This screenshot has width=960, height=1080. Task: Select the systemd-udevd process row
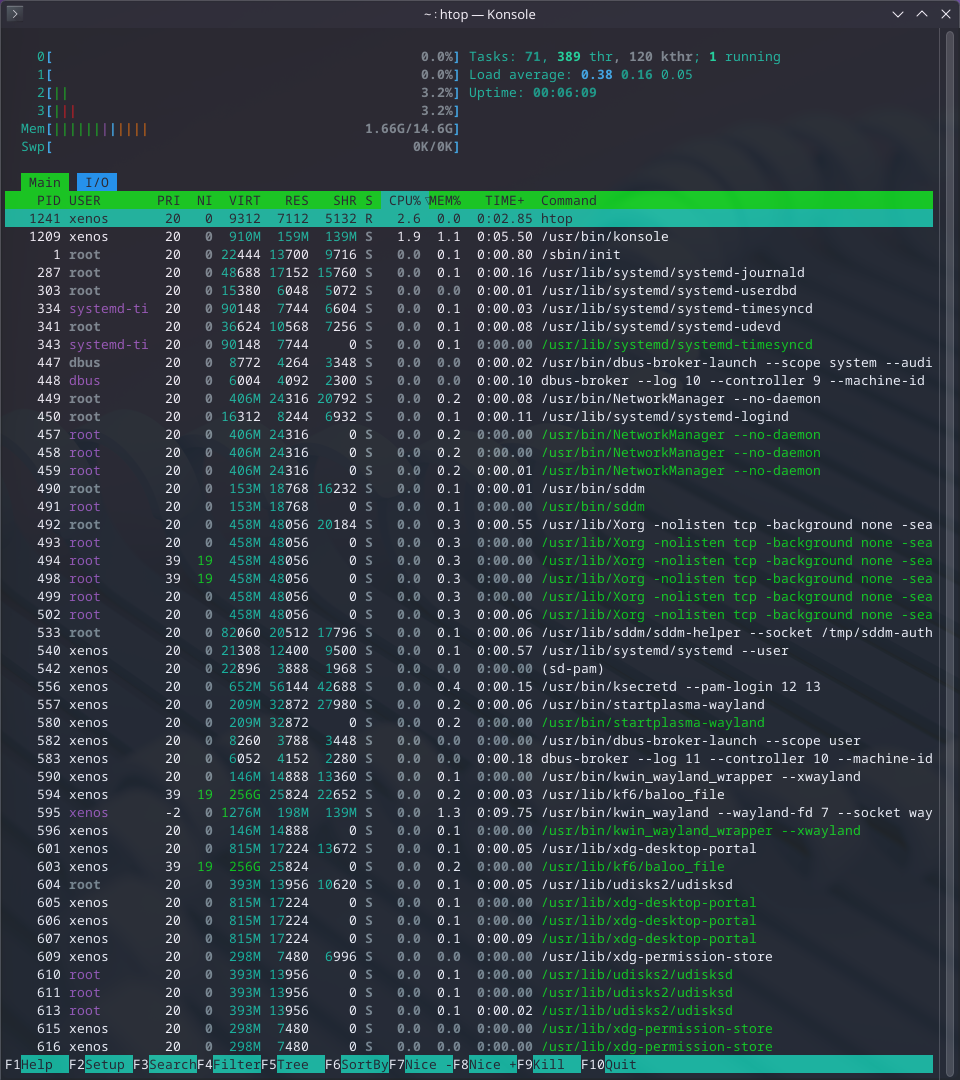click(x=469, y=326)
